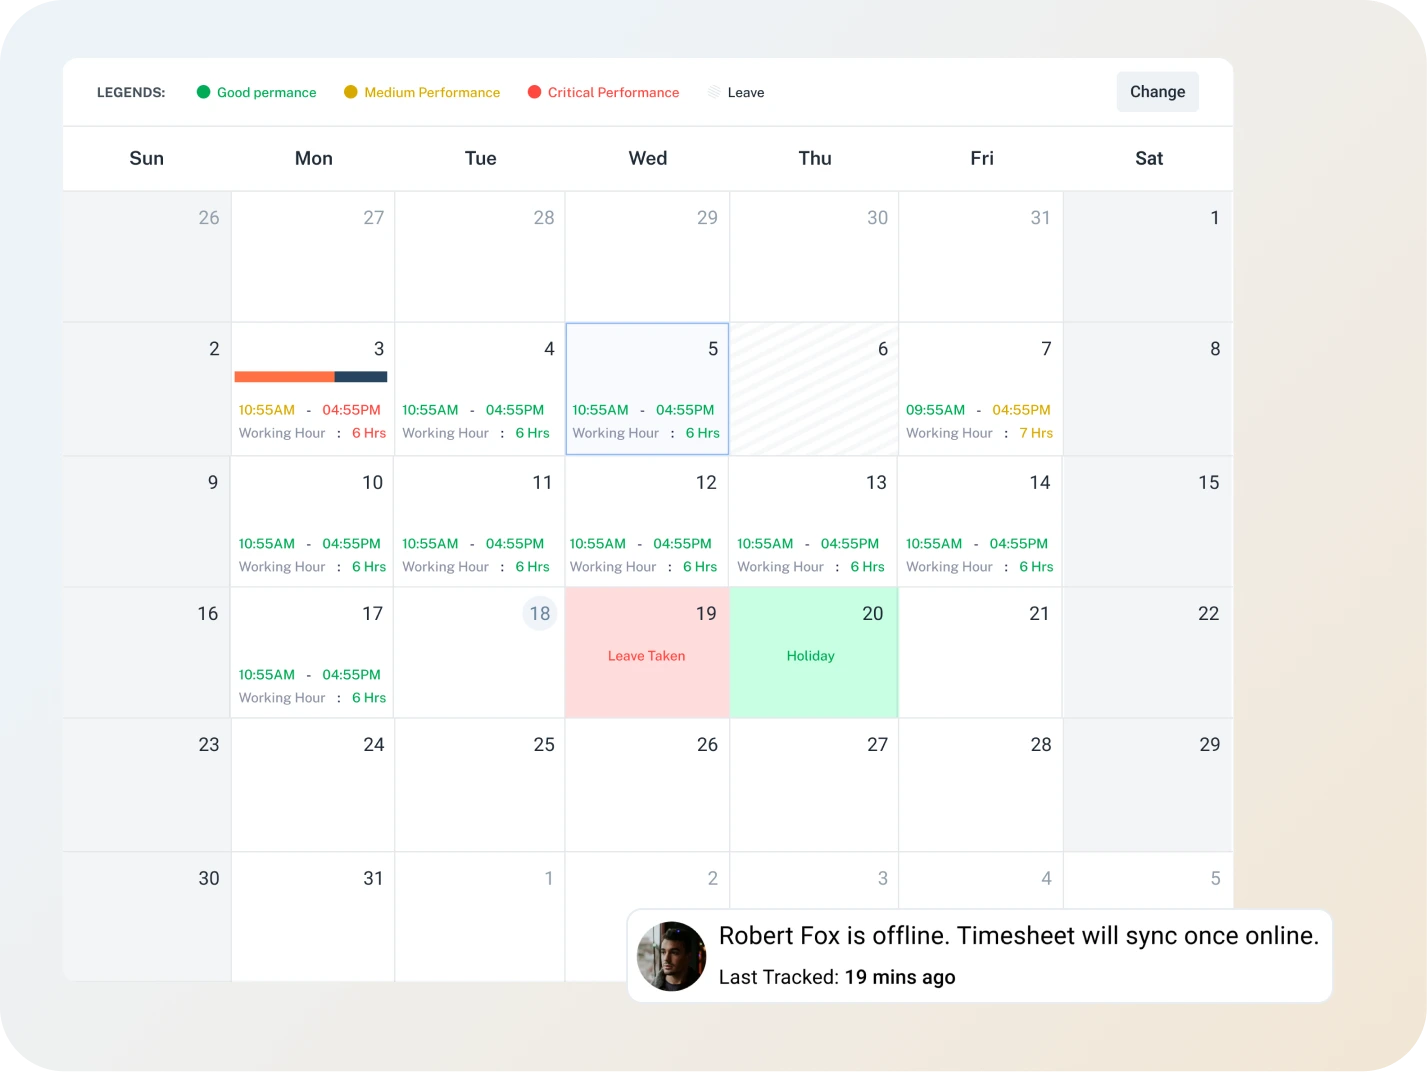Click the orange progress bar on day 3
The image size is (1427, 1072).
pos(285,377)
